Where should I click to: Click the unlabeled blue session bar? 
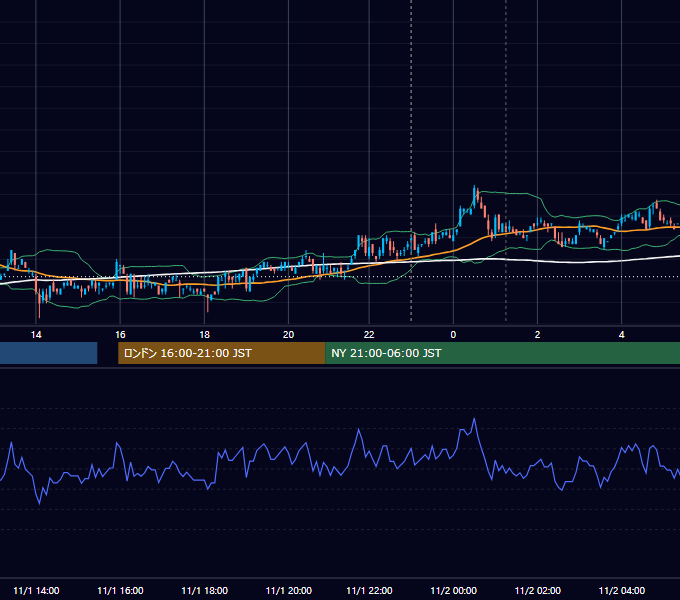48,353
